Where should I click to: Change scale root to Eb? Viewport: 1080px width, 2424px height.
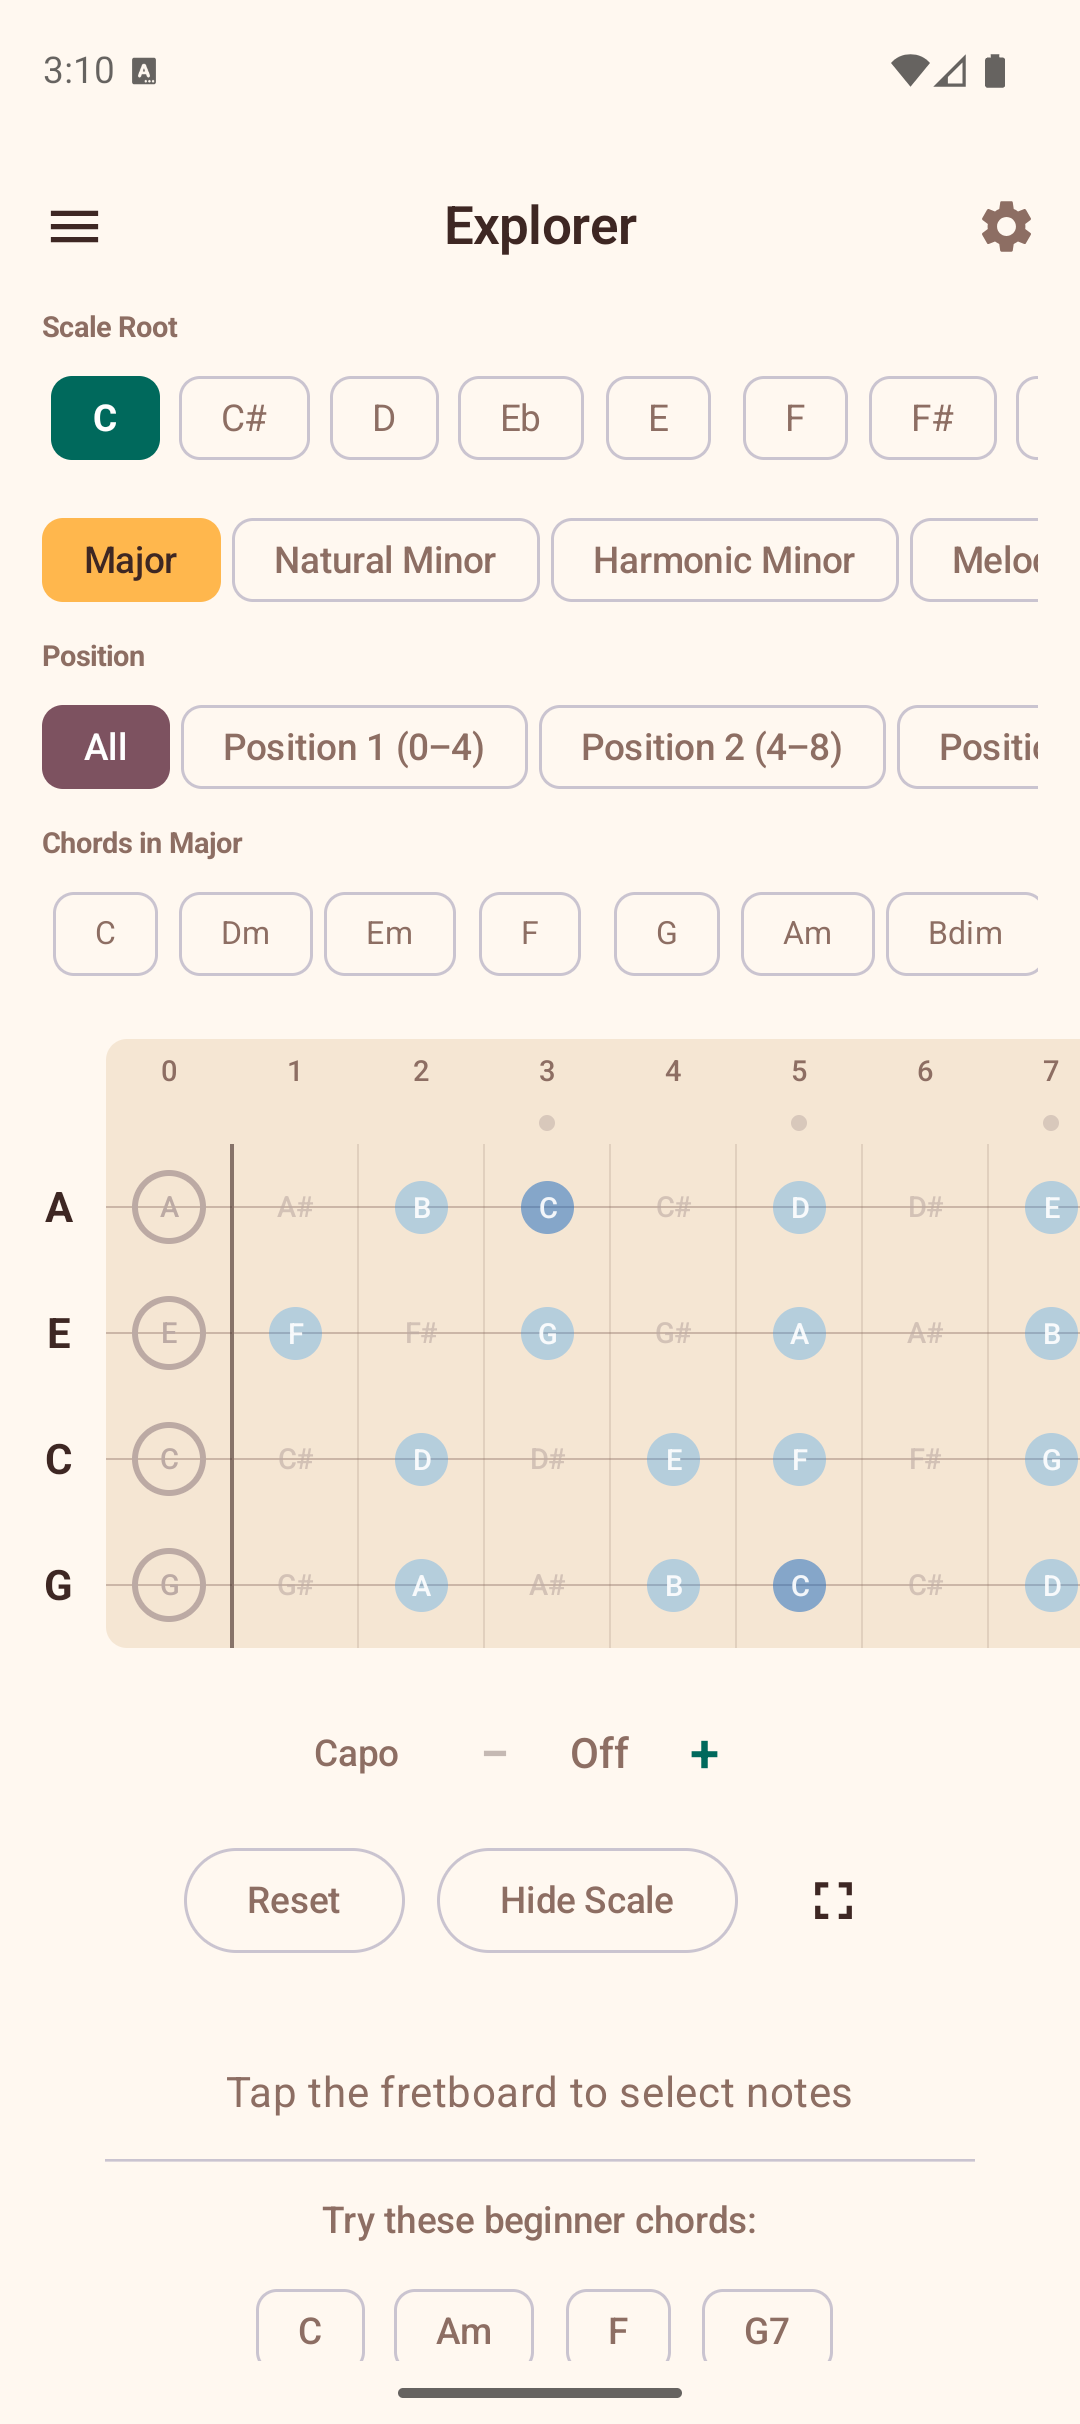click(520, 418)
